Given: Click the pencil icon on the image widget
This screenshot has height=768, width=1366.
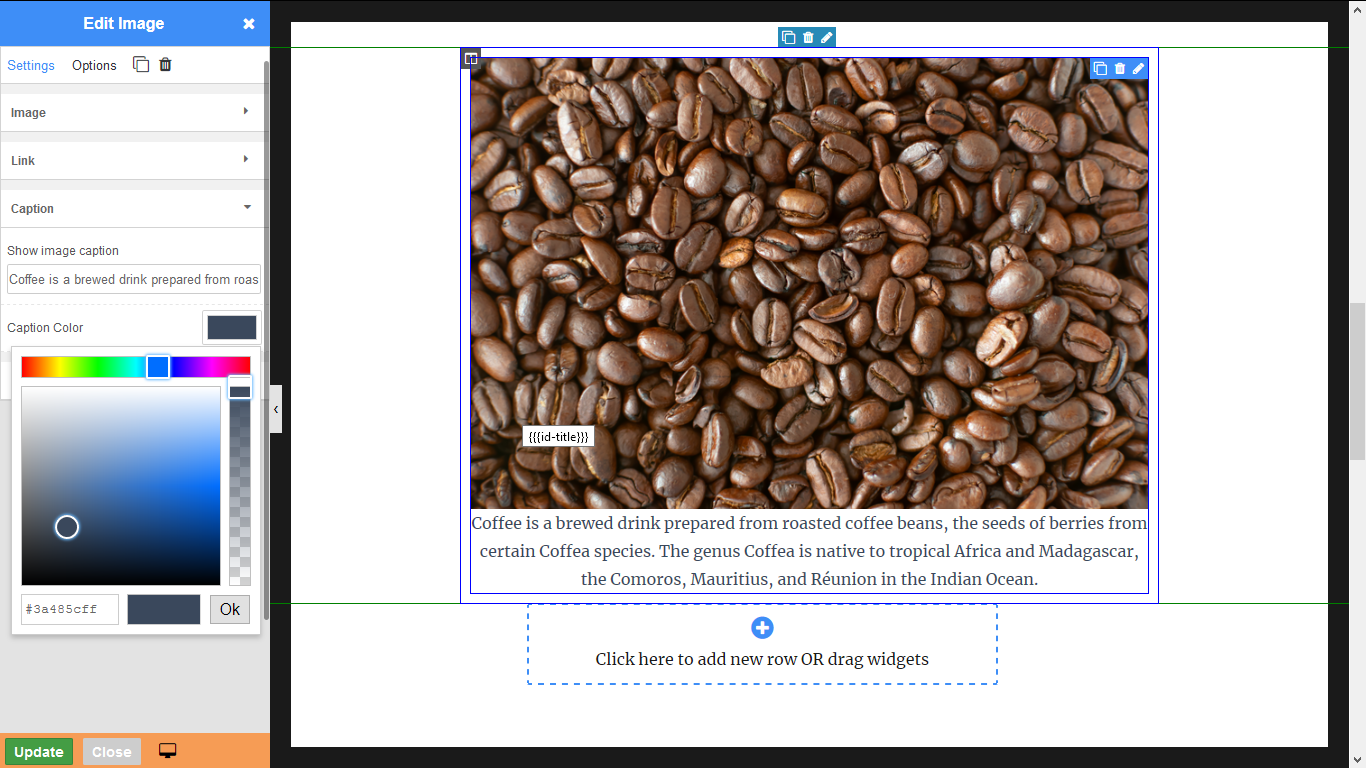Looking at the screenshot, I should coord(1138,69).
